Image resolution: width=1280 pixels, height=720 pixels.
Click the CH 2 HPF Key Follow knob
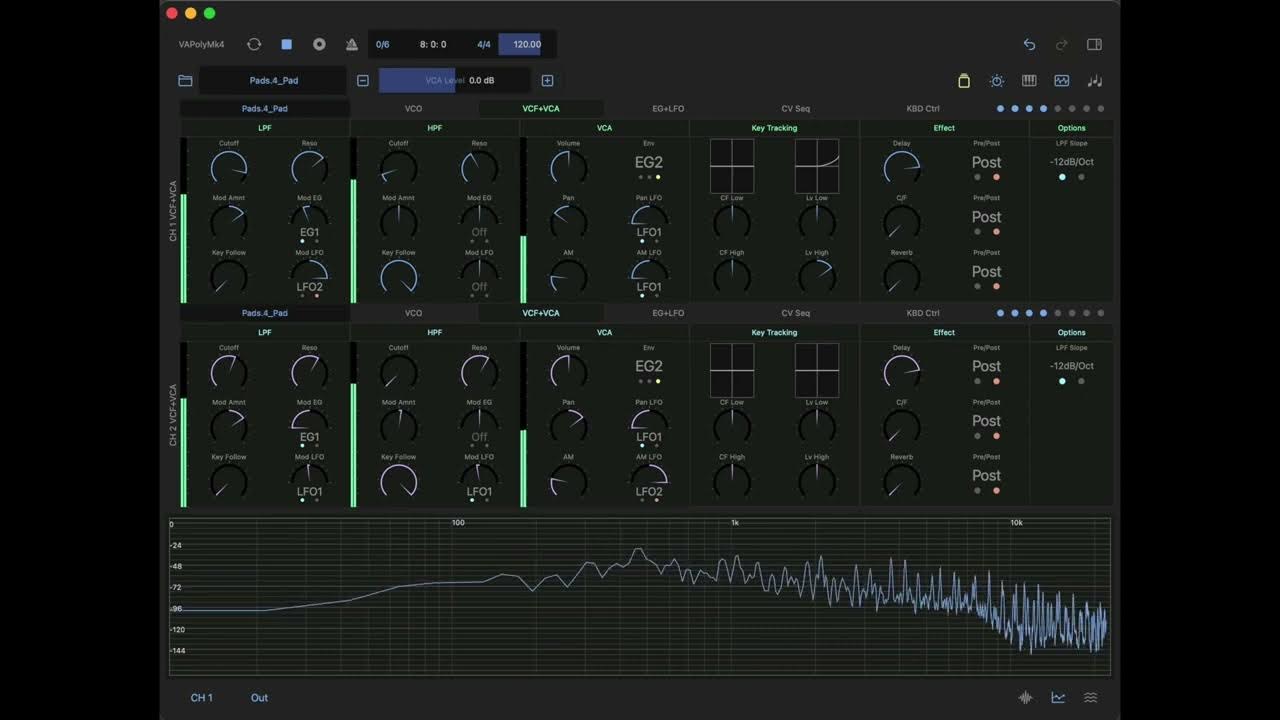[x=399, y=482]
